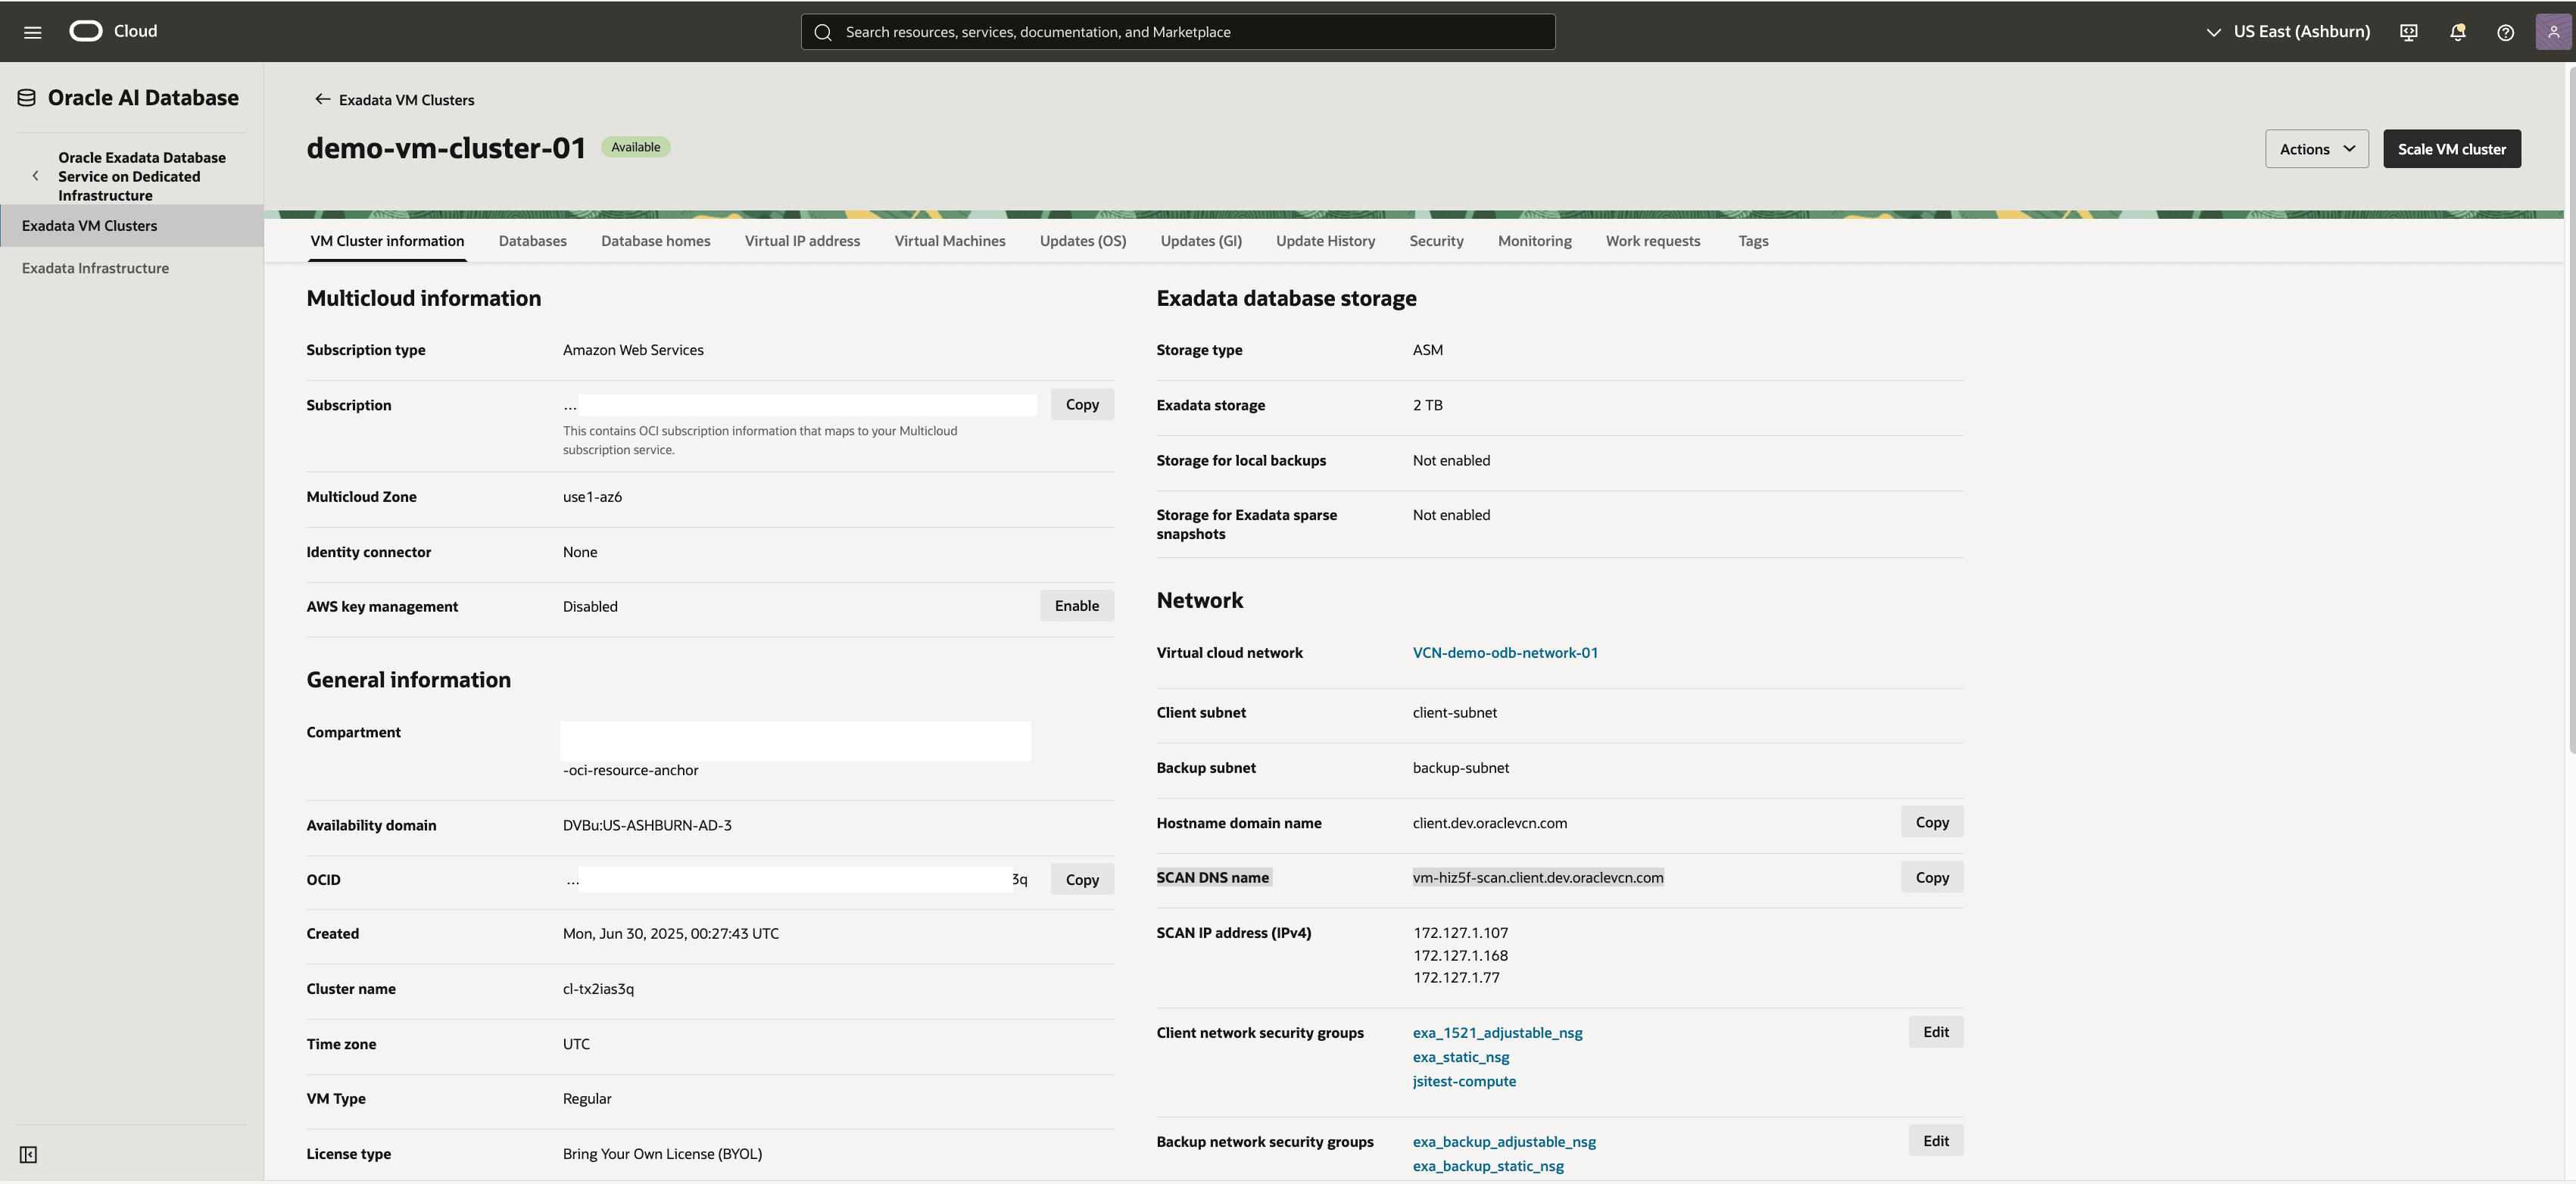Click the Bring Your Own License (BYOL) value

click(x=662, y=1154)
